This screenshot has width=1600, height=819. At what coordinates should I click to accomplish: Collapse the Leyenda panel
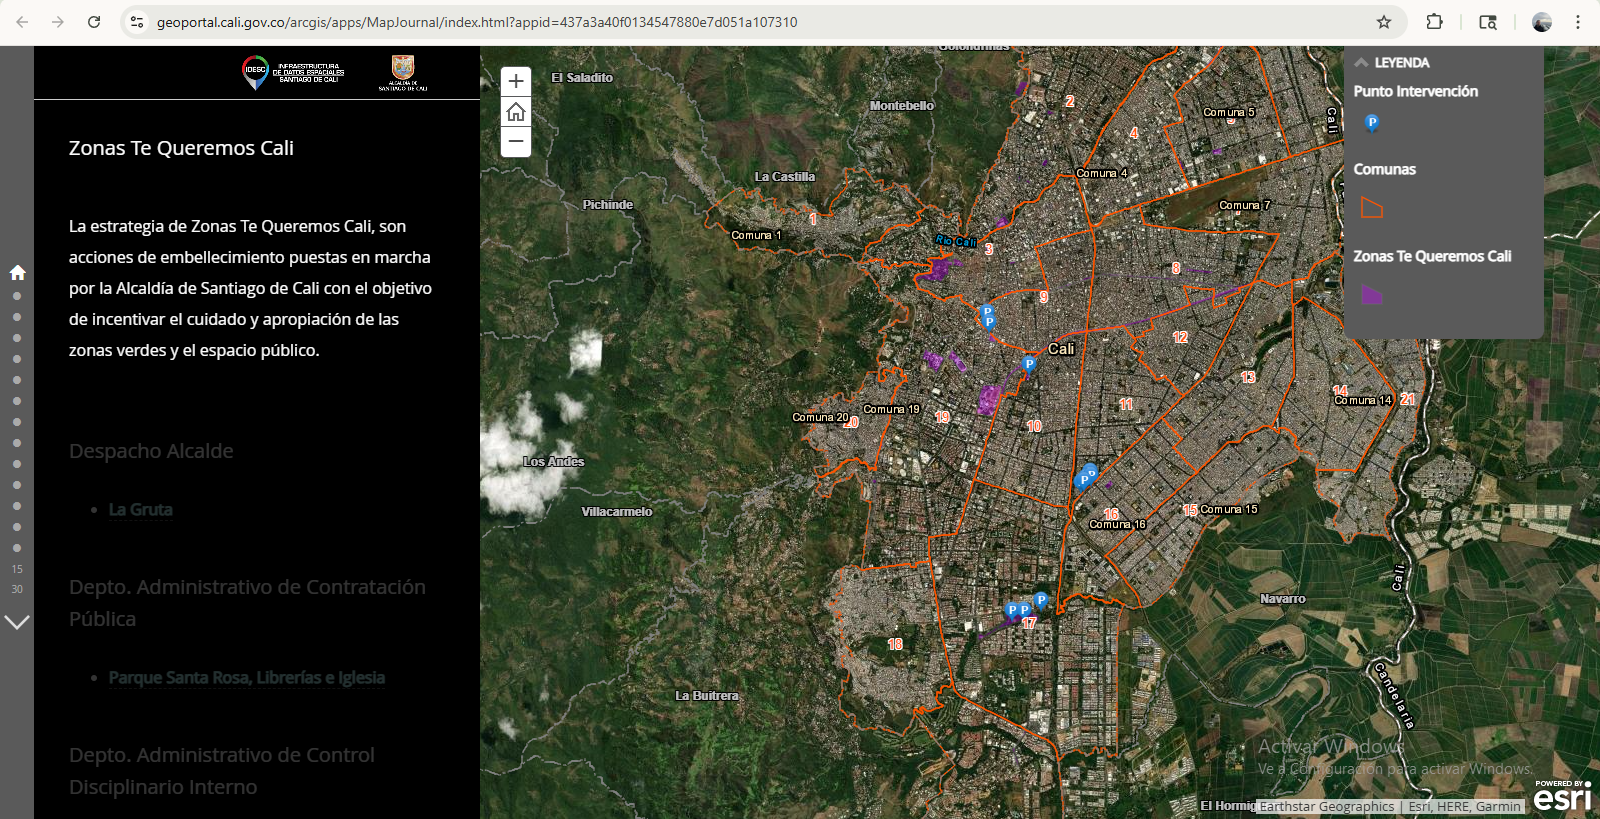(1361, 62)
